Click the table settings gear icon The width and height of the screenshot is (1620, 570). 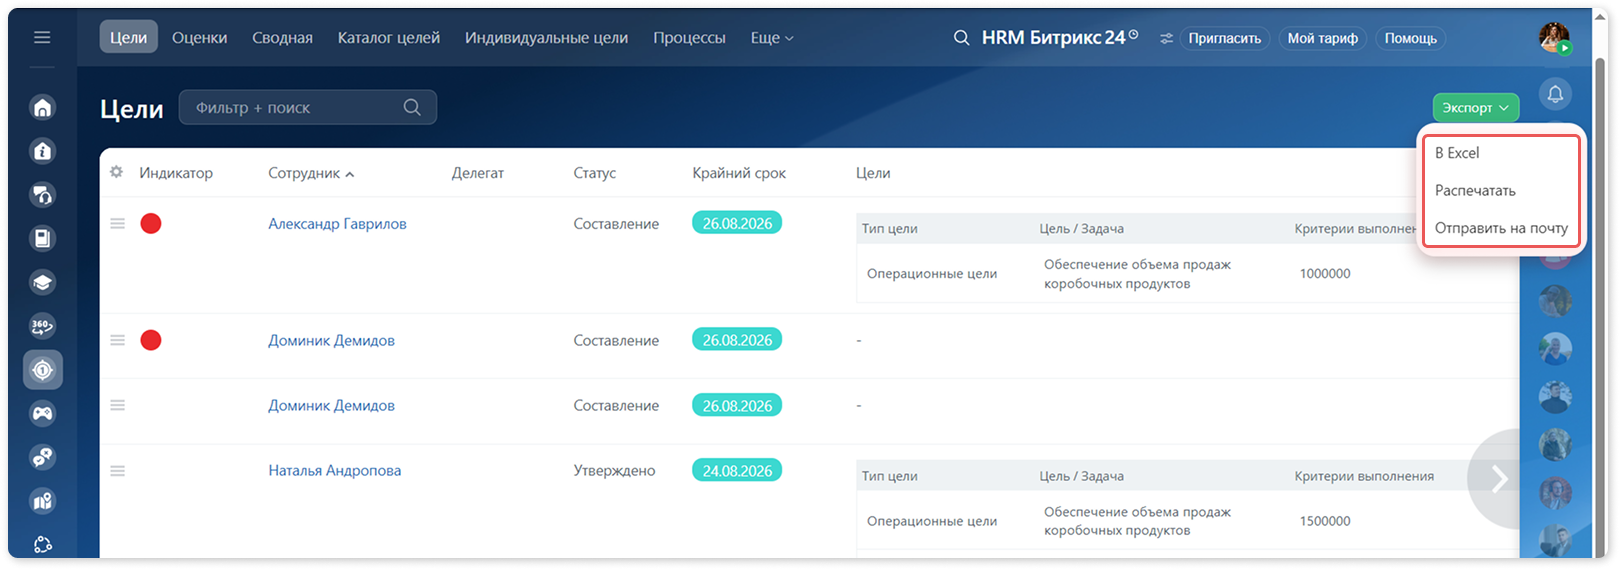pos(117,172)
